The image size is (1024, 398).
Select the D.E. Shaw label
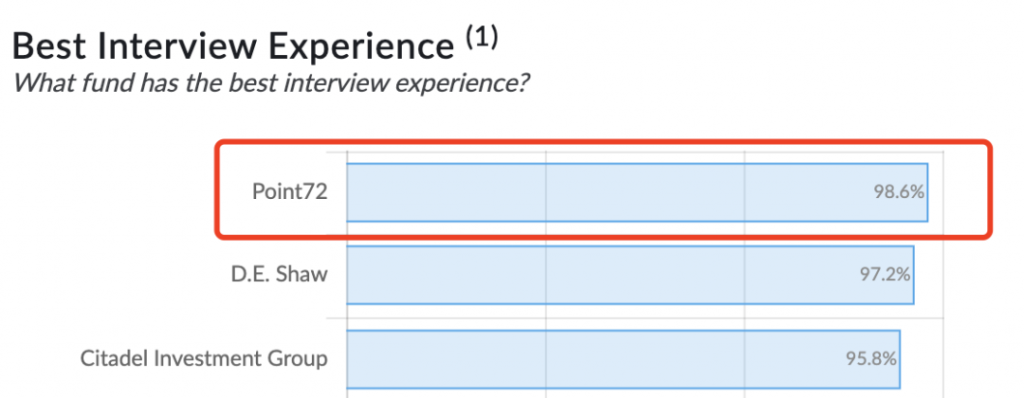tap(279, 274)
